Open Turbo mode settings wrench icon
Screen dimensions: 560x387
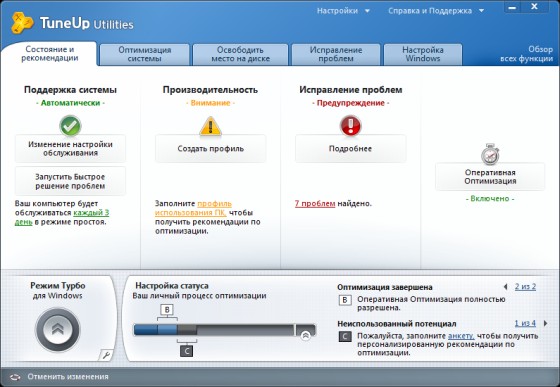(x=106, y=355)
